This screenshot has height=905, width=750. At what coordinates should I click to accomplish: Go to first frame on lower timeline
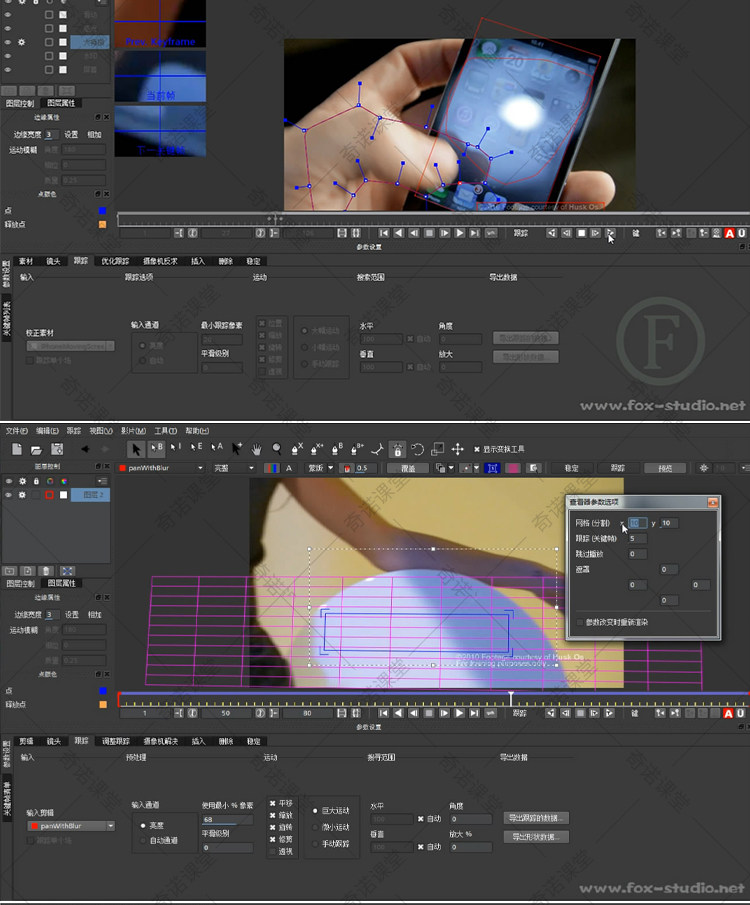click(x=383, y=713)
